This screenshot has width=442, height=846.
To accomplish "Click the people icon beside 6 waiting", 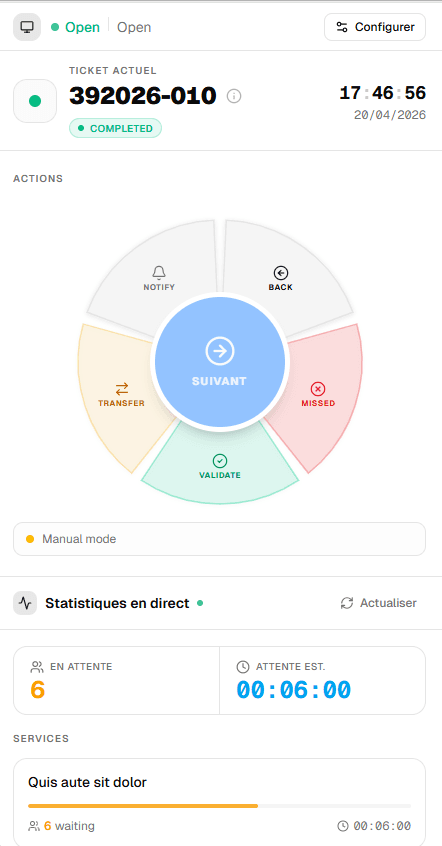I will point(34,826).
